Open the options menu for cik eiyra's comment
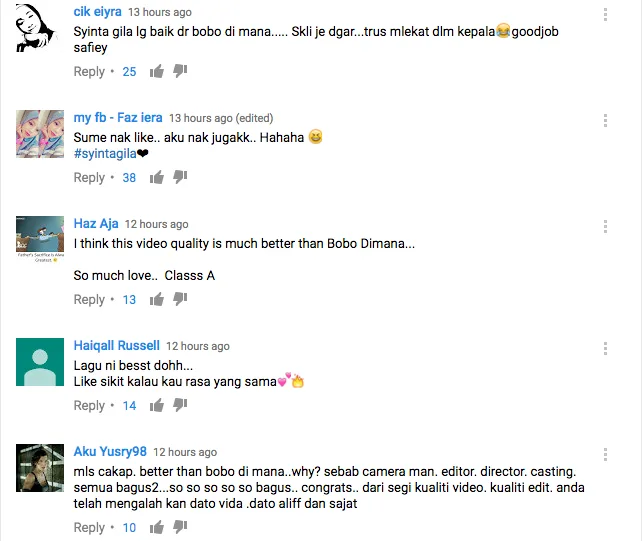The image size is (642, 541). 605,14
